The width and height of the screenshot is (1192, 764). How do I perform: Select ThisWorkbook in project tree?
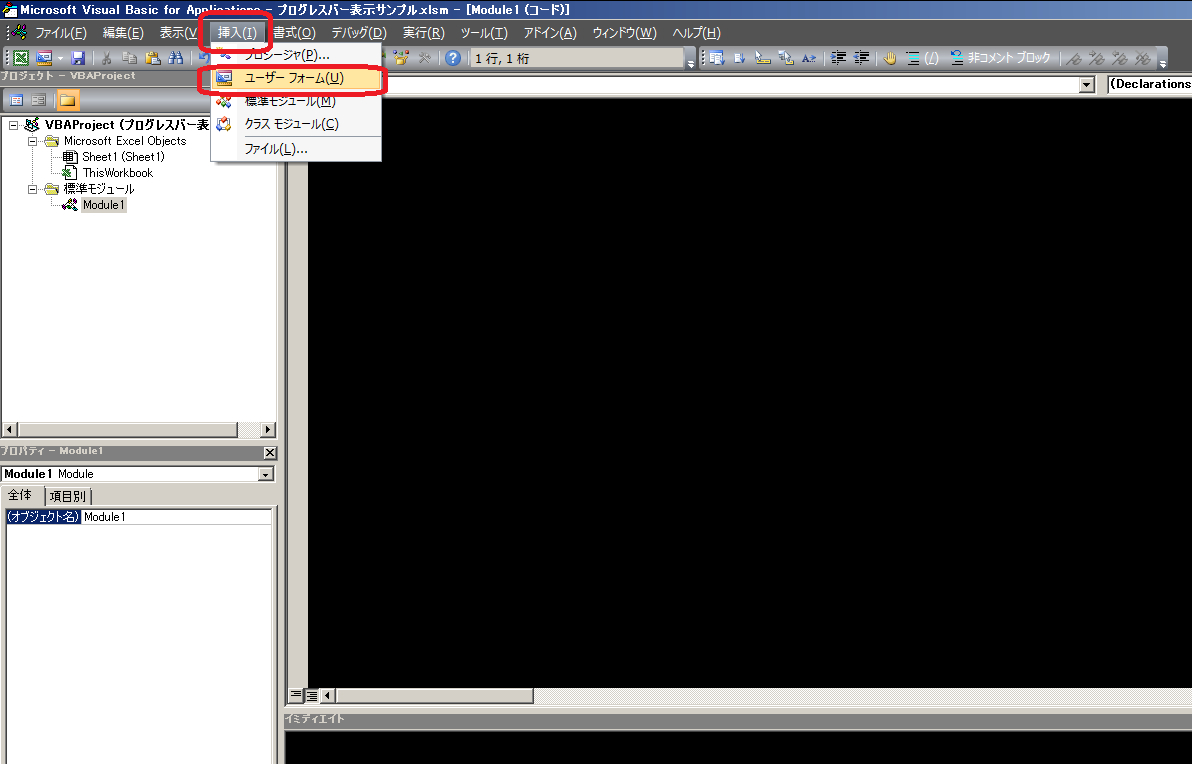click(117, 173)
